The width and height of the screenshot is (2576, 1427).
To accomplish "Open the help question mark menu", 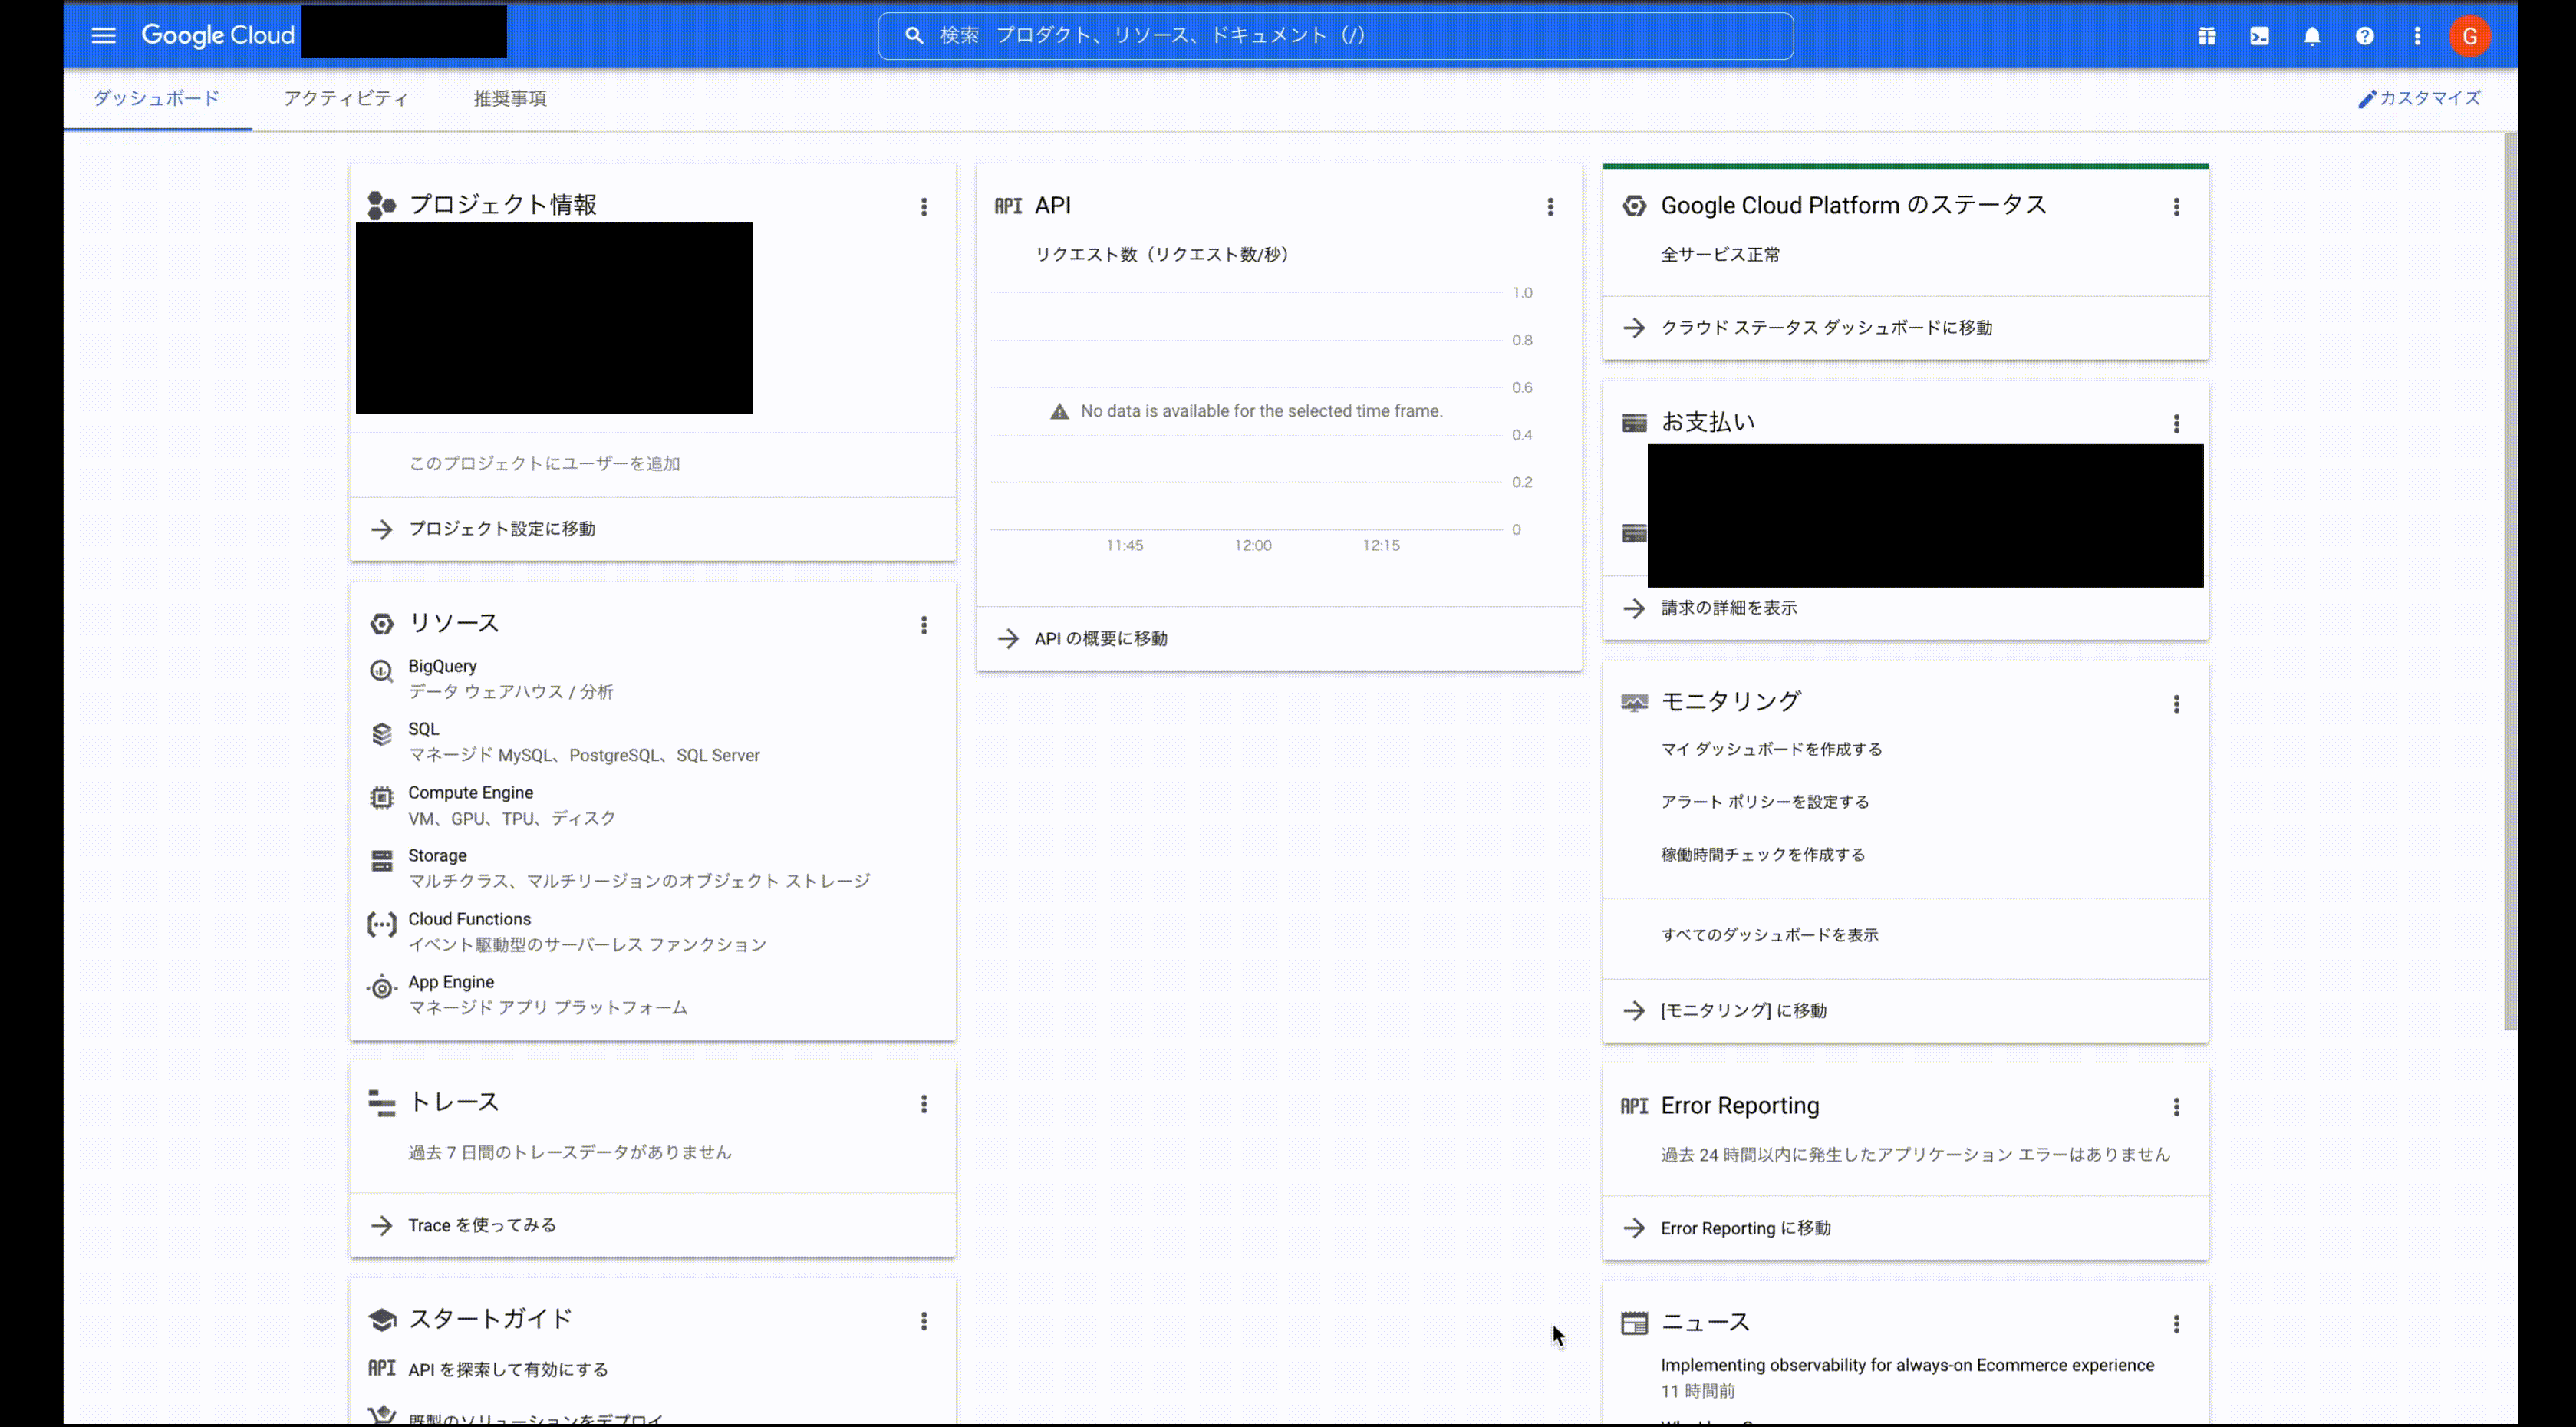I will pos(2364,36).
